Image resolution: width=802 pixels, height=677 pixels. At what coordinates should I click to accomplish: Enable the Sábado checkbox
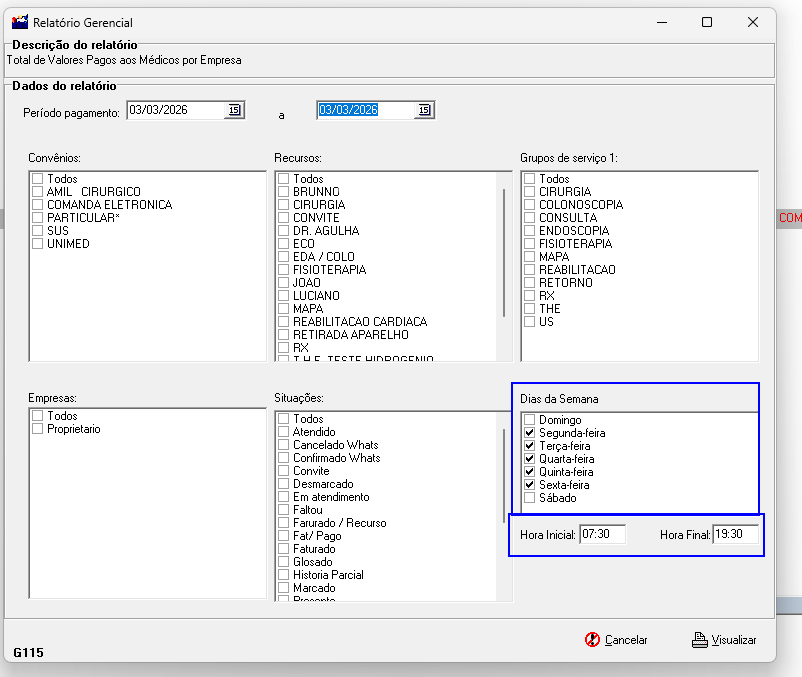click(x=530, y=498)
